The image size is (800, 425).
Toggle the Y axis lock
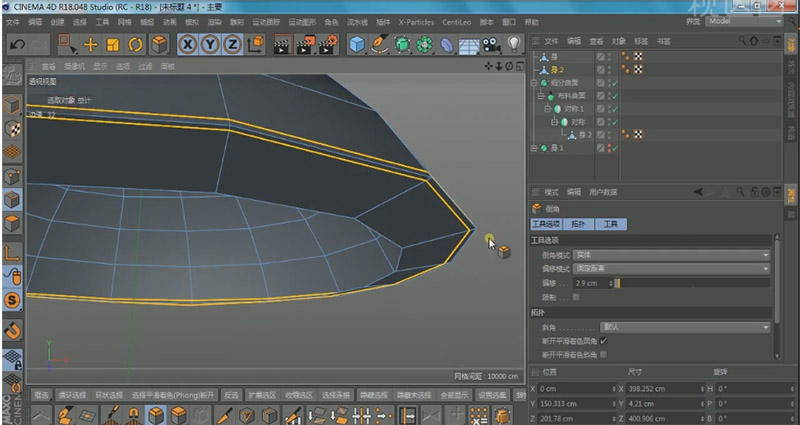coord(210,44)
